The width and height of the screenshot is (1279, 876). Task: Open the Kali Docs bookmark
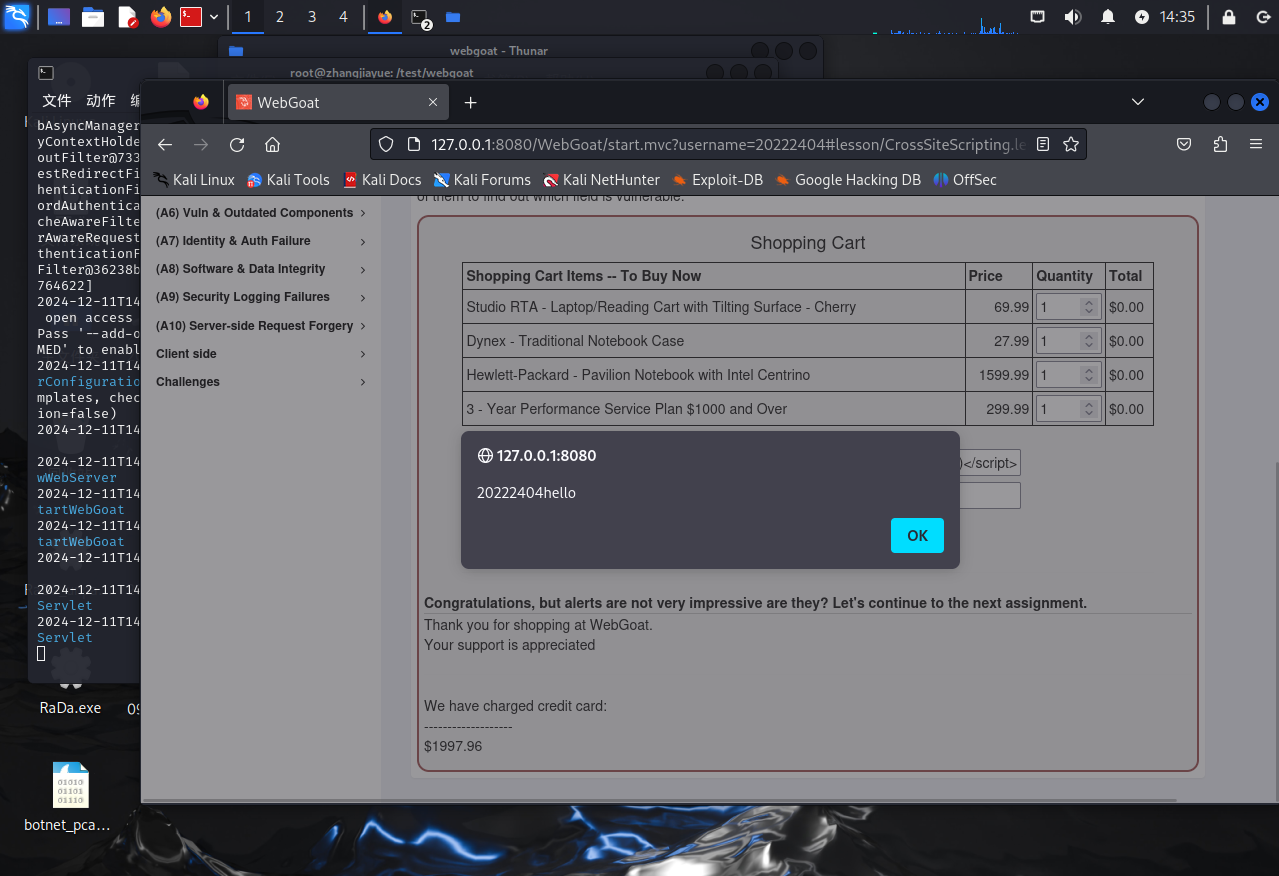pos(382,180)
